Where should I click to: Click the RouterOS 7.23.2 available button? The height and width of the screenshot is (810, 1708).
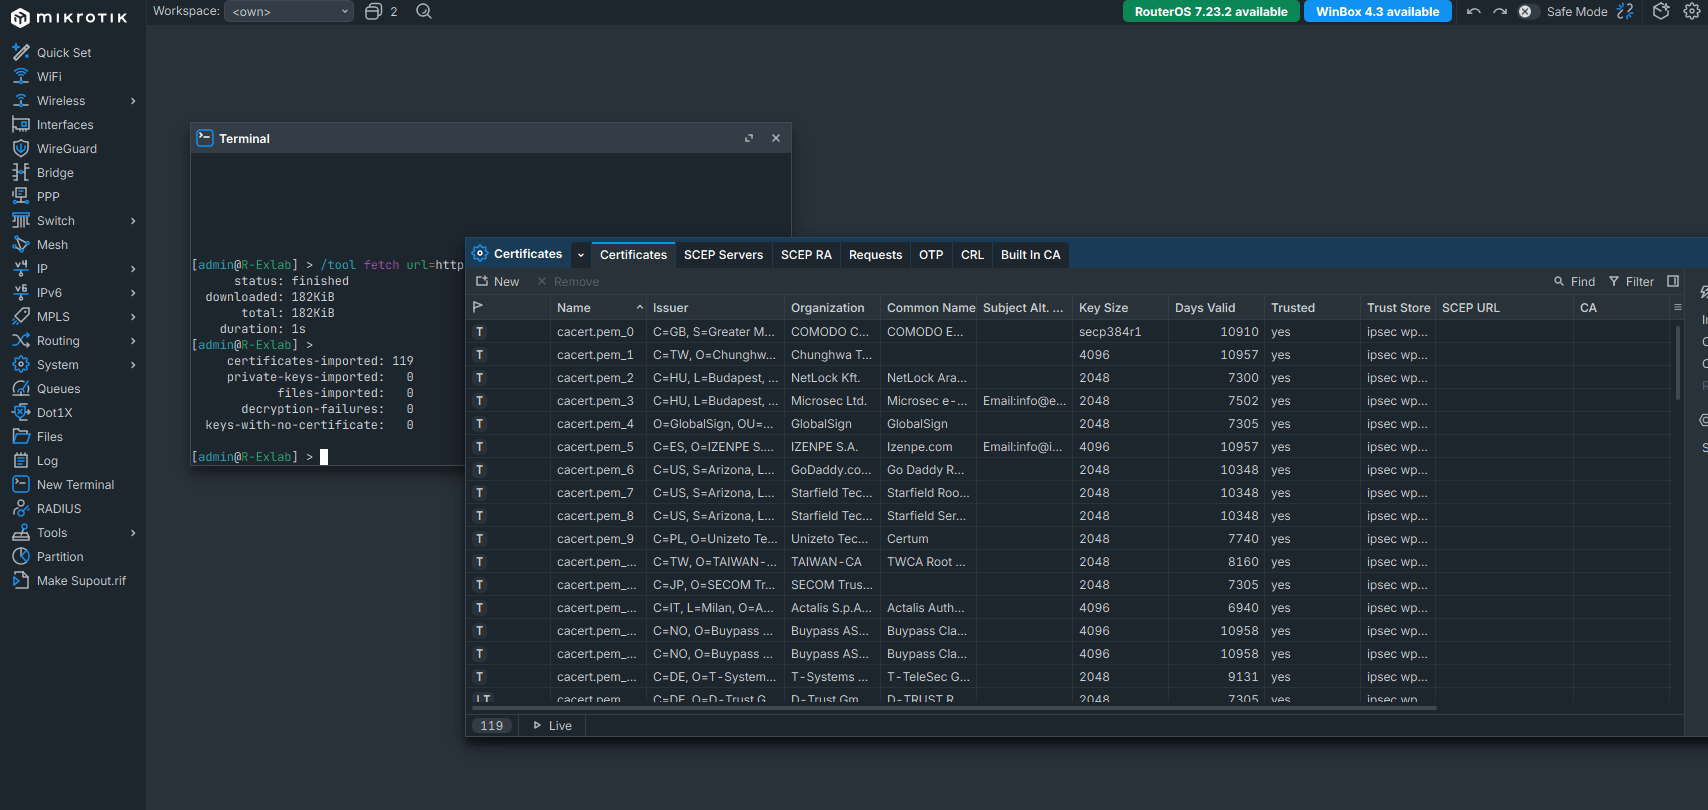point(1211,11)
